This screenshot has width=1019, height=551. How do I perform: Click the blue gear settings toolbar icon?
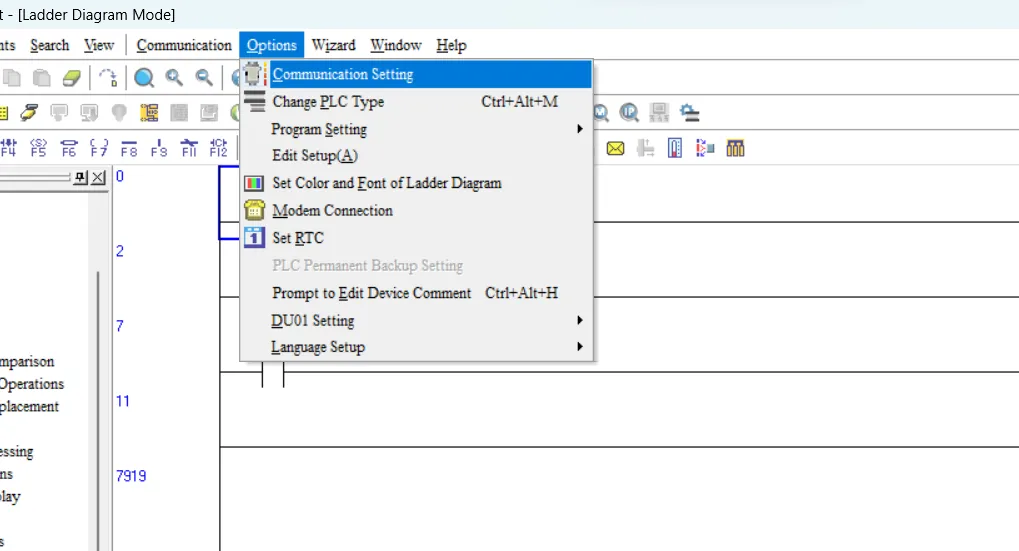tap(690, 113)
